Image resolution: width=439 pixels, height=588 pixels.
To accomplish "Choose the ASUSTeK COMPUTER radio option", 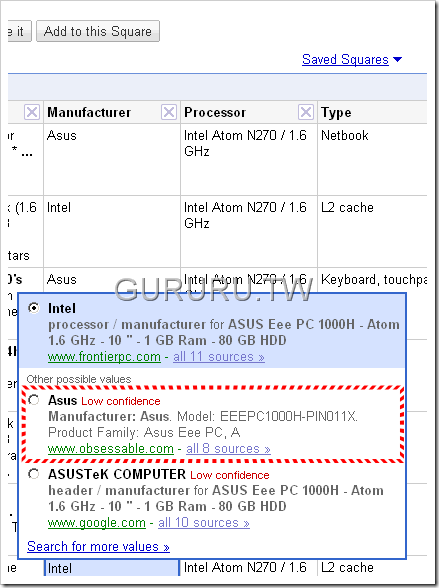I will point(34,474).
